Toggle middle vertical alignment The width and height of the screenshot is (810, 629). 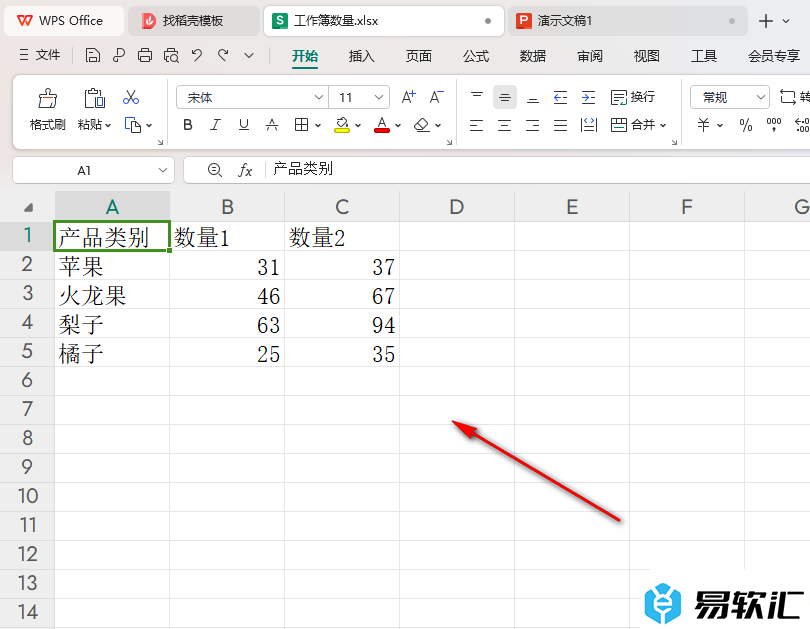505,97
